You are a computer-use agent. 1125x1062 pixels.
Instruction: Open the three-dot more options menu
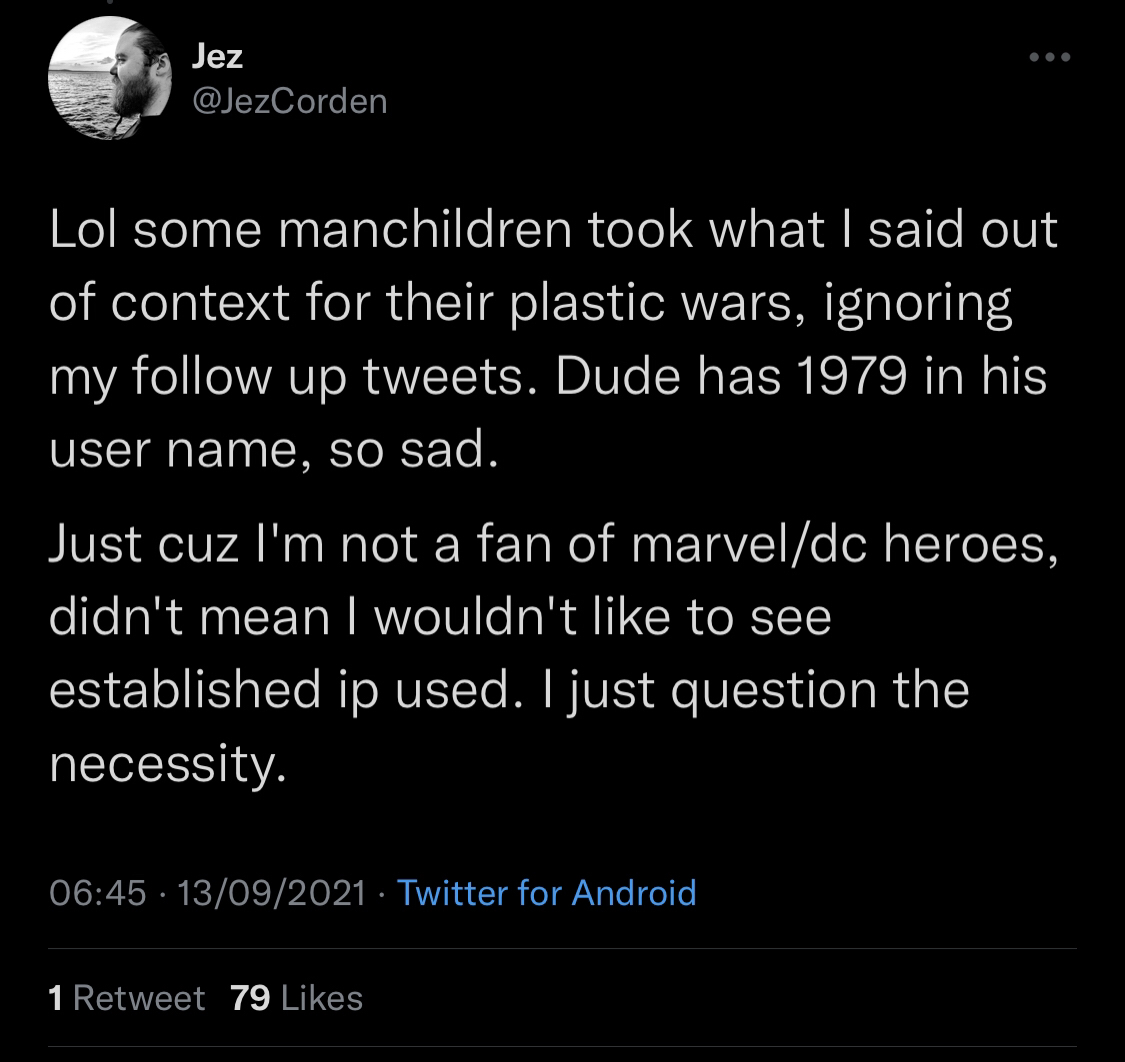click(1050, 58)
